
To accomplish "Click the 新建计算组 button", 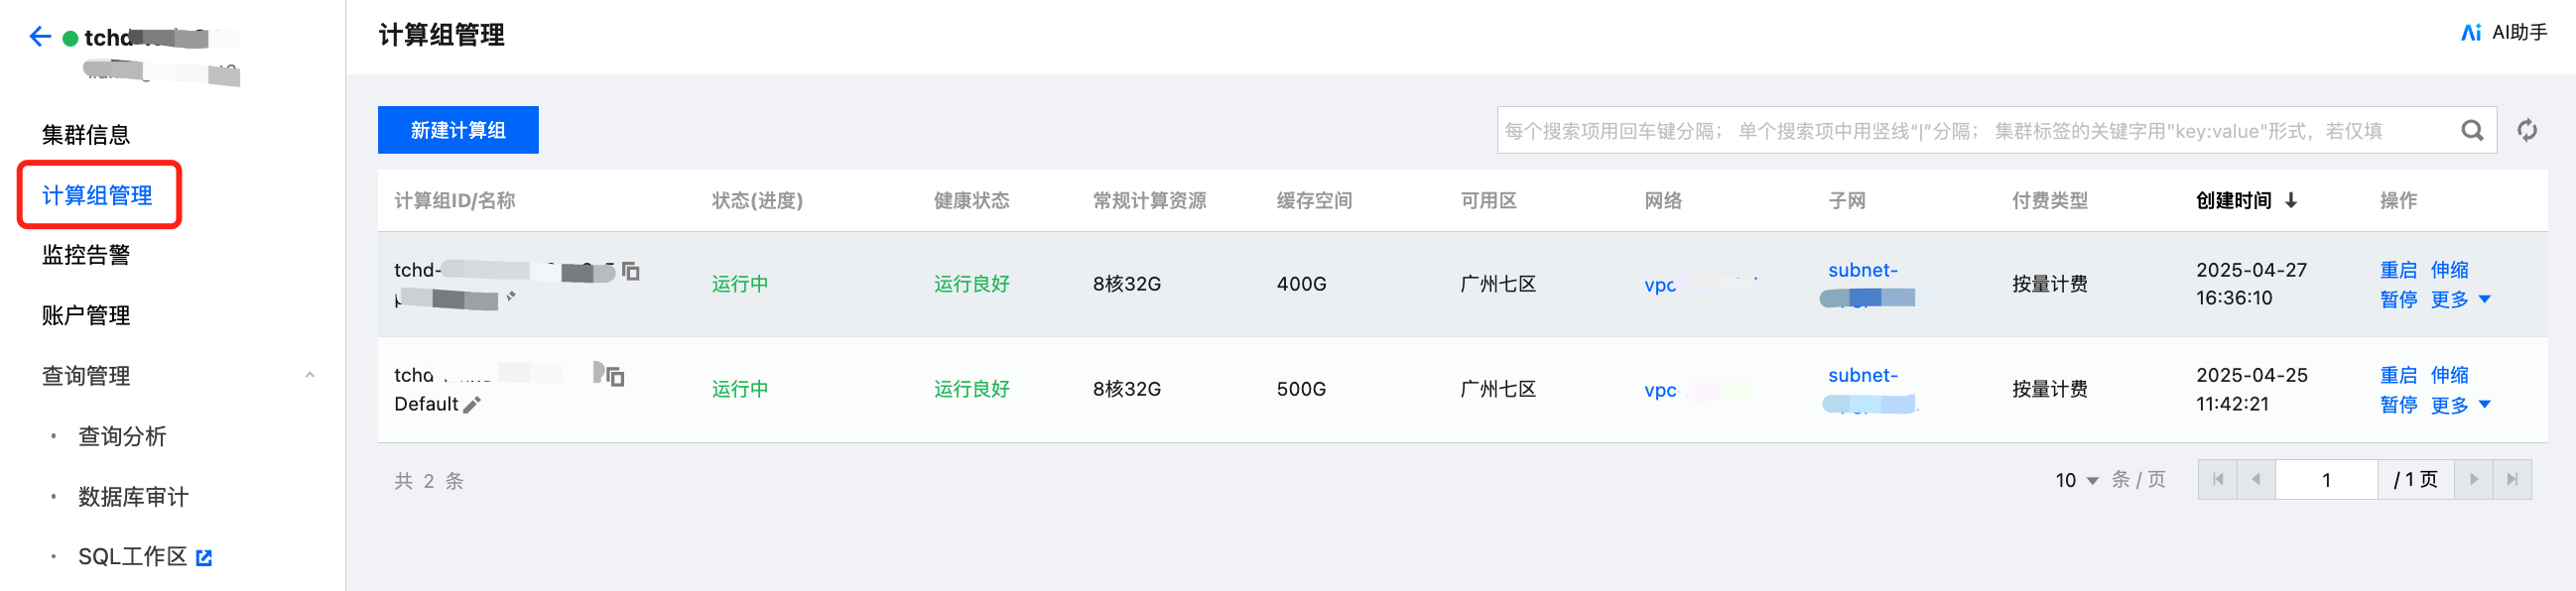I will (458, 130).
